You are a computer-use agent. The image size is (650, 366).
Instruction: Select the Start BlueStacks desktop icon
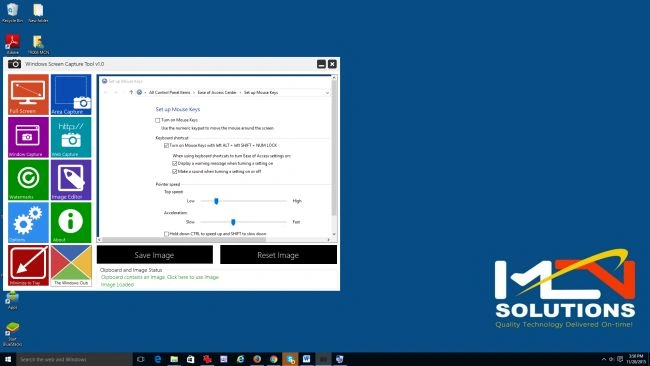tap(12, 334)
